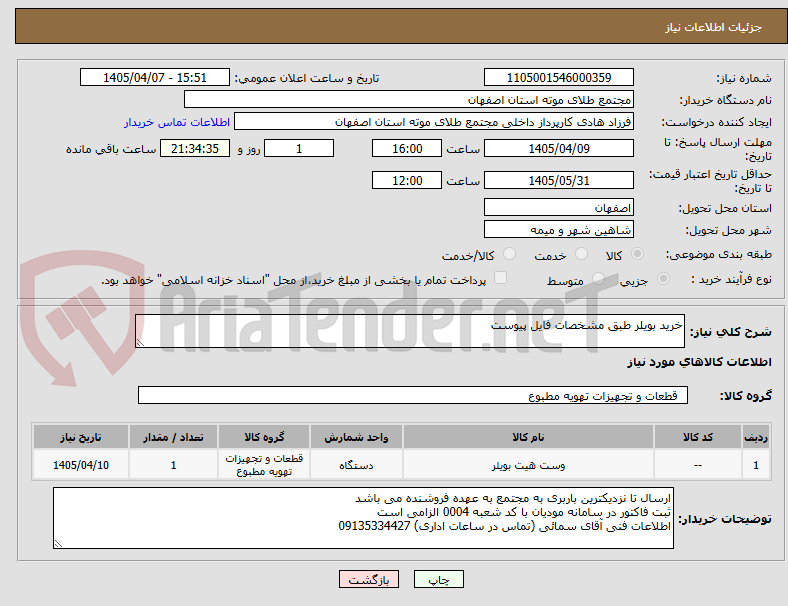The height and width of the screenshot is (606, 788).
Task: Toggle the اسناد خزانه اسلامی payment checkbox
Action: [501, 278]
